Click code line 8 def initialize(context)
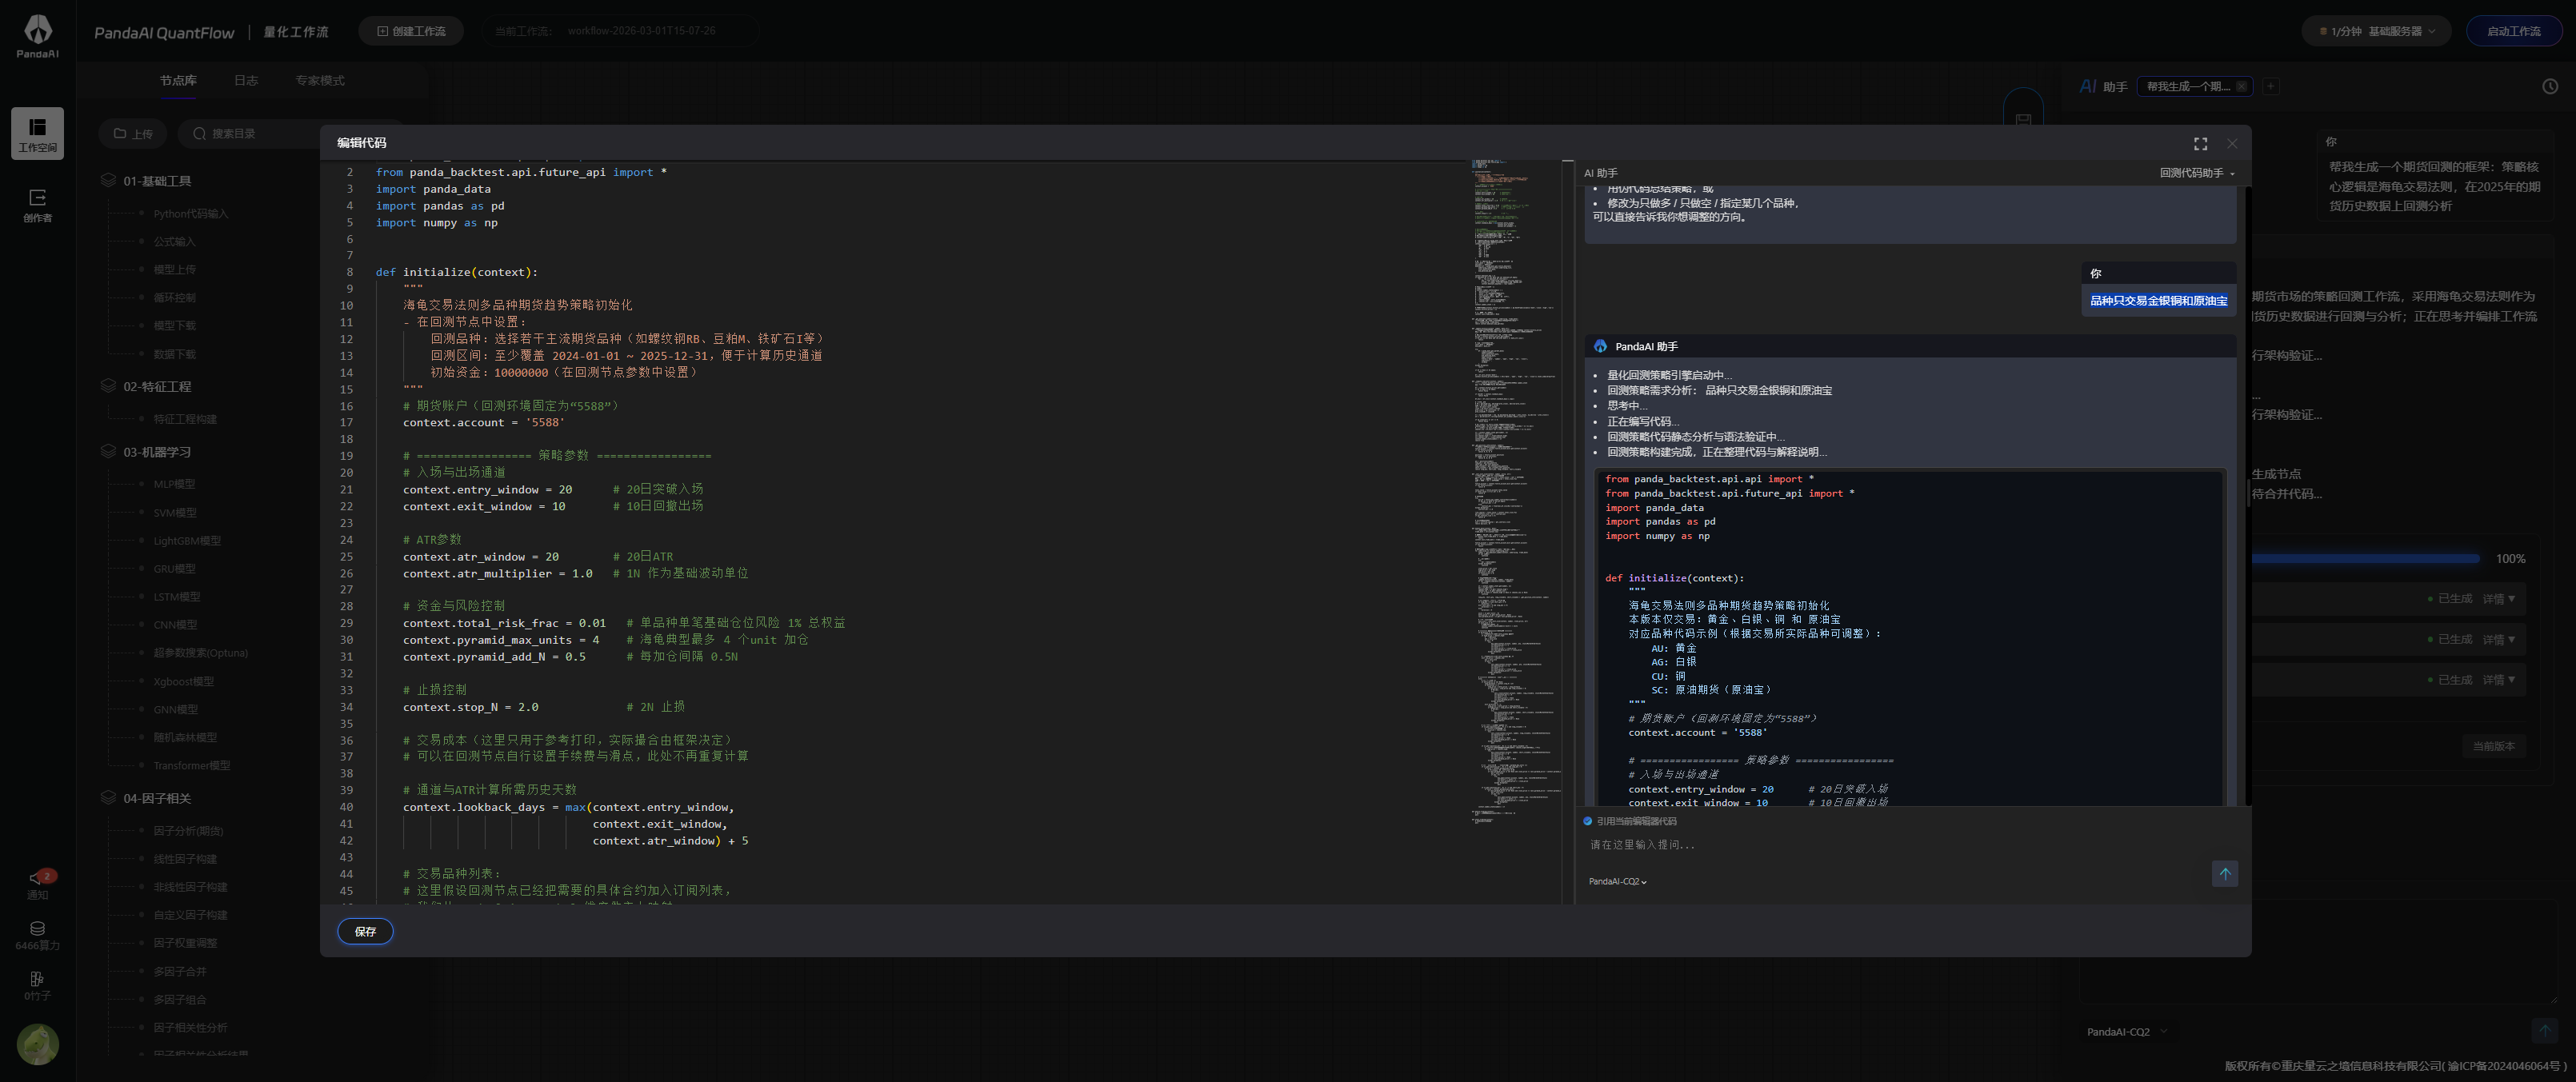The image size is (2576, 1082). click(456, 272)
